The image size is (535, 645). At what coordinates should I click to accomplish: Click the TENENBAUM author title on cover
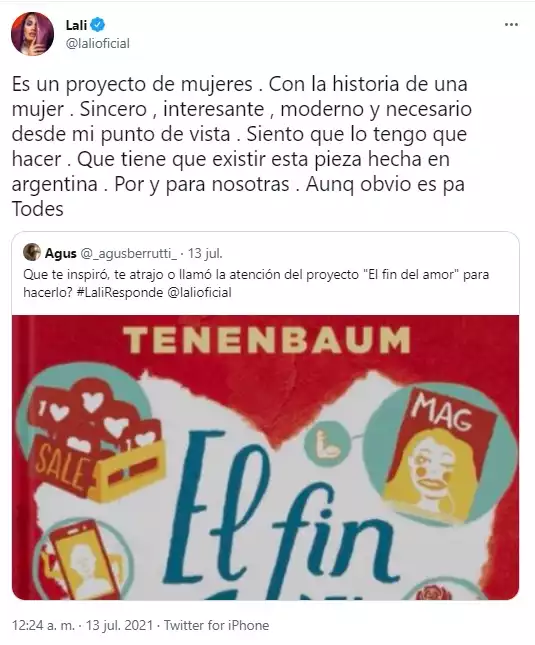point(267,340)
